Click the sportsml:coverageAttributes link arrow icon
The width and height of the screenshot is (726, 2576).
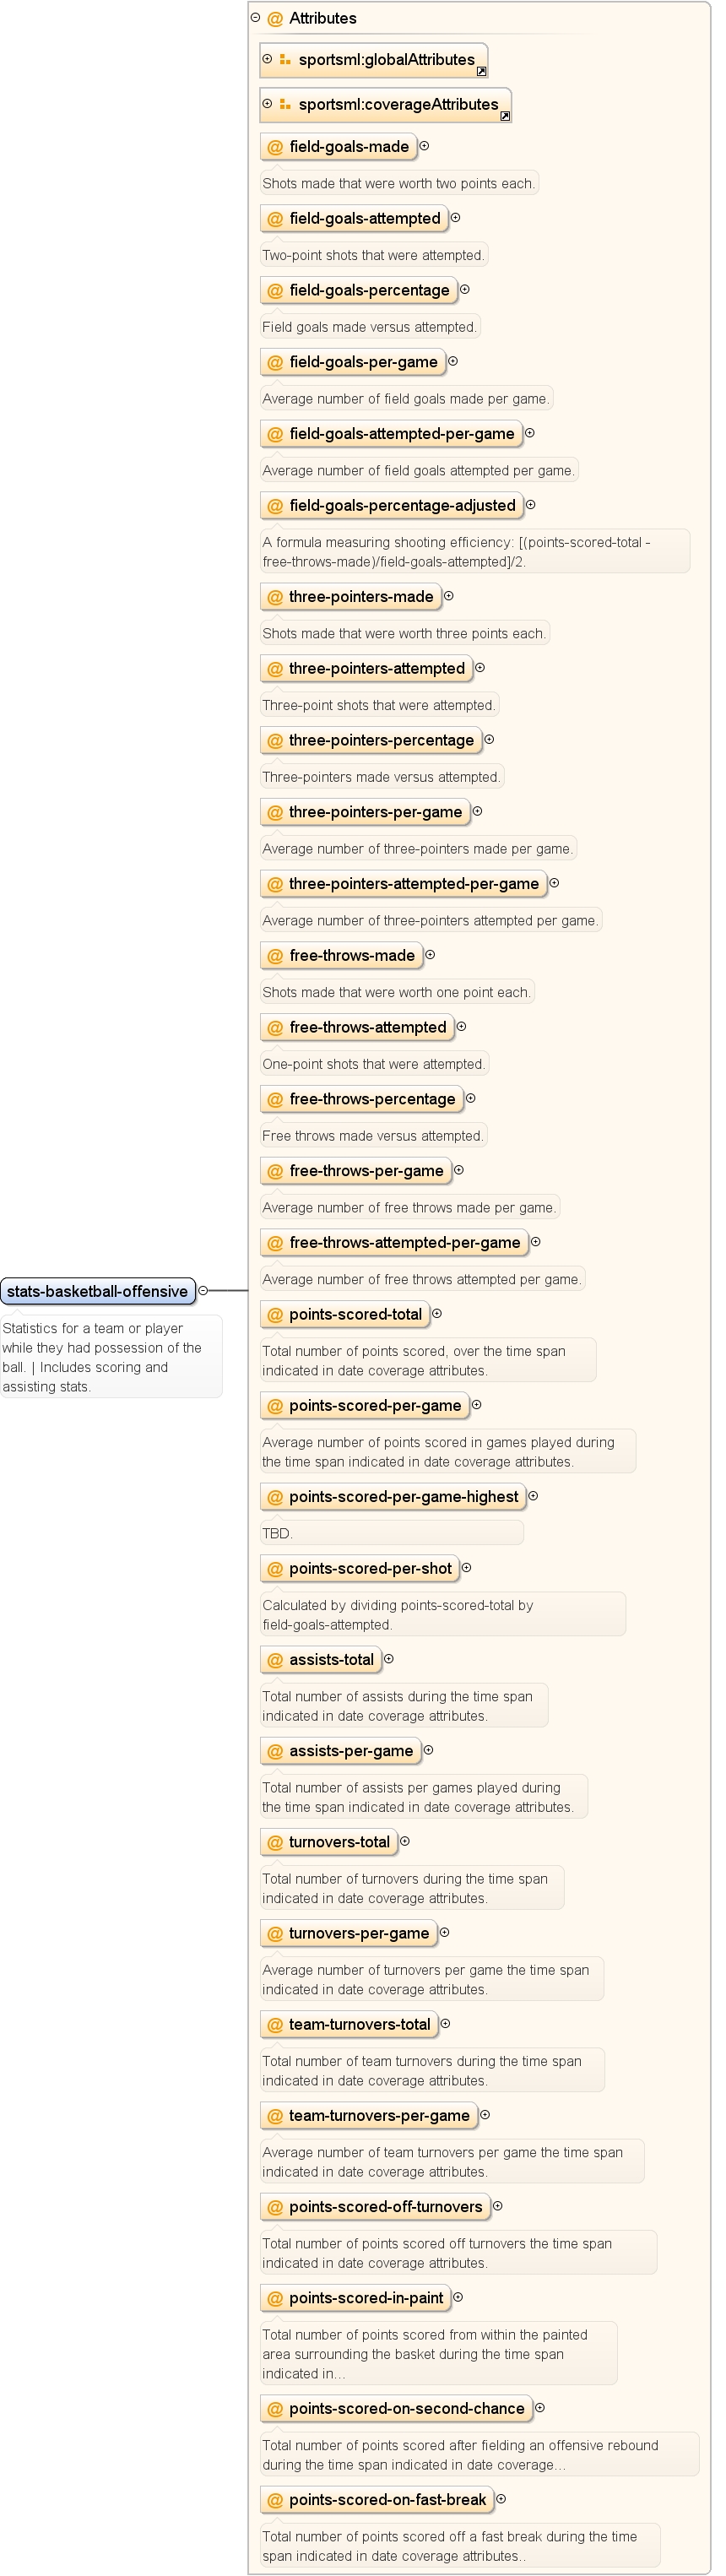click(505, 116)
